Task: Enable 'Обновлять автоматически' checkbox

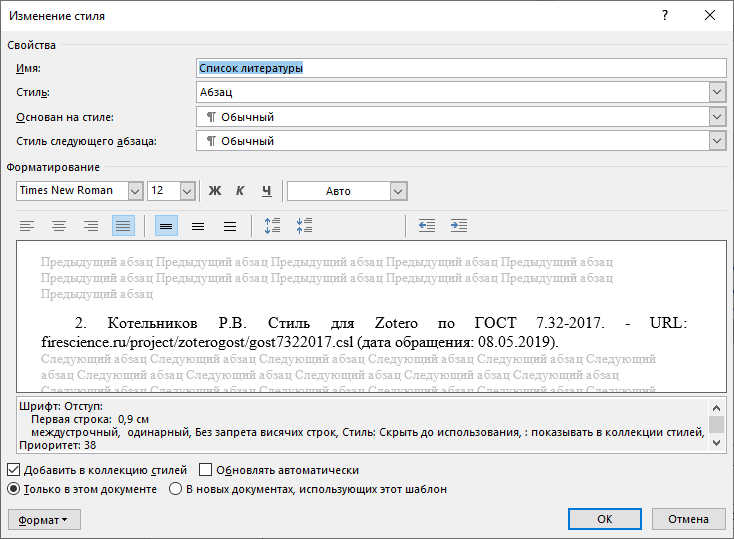Action: pos(206,470)
